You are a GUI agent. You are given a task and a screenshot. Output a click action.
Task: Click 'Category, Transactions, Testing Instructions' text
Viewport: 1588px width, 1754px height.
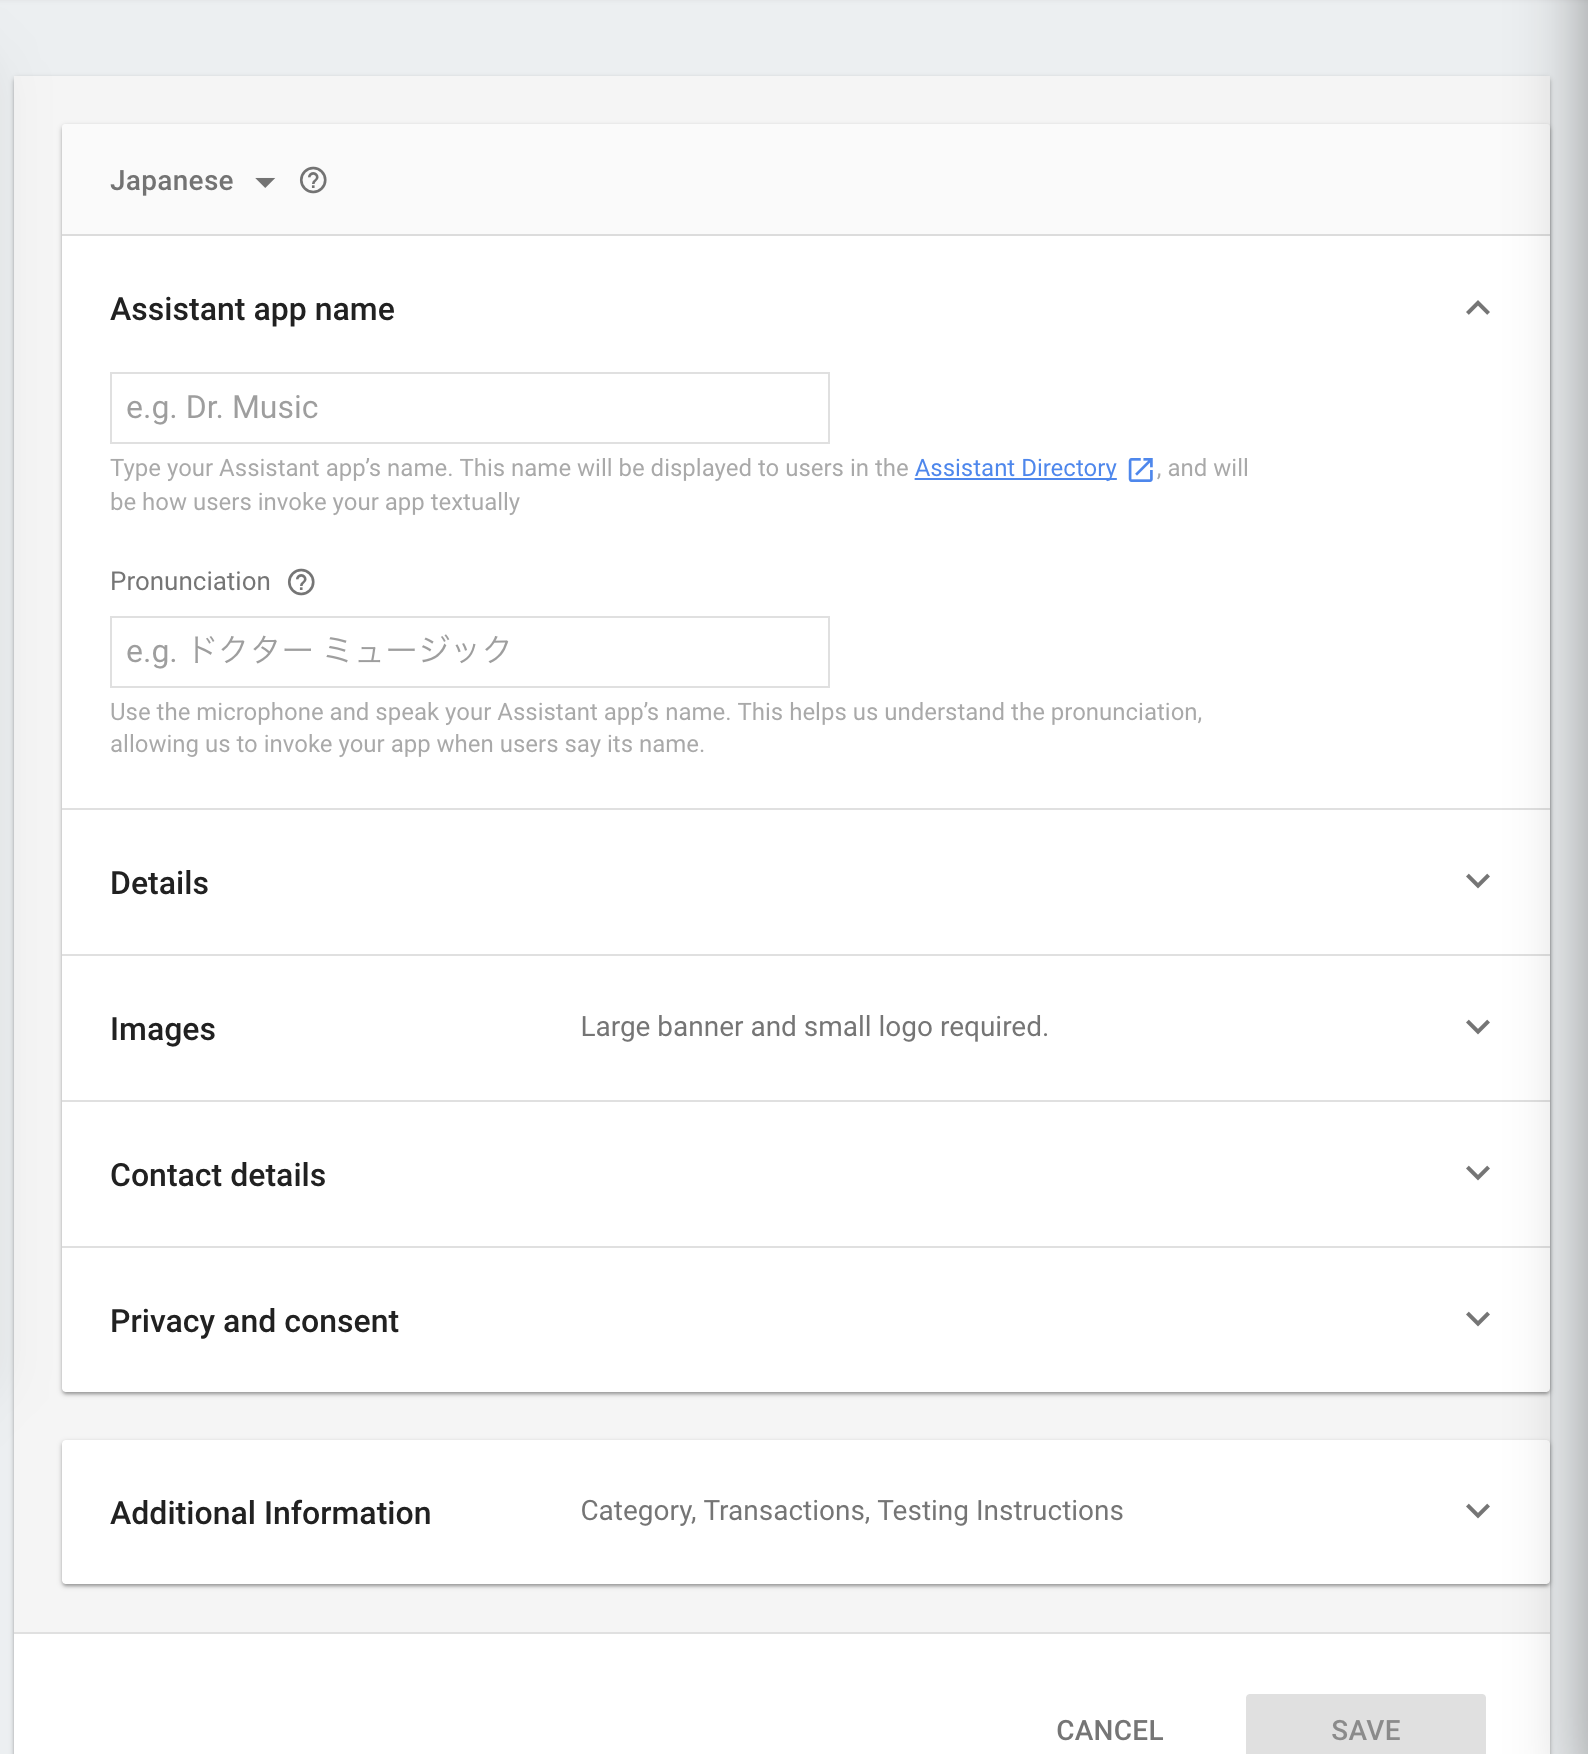852,1511
